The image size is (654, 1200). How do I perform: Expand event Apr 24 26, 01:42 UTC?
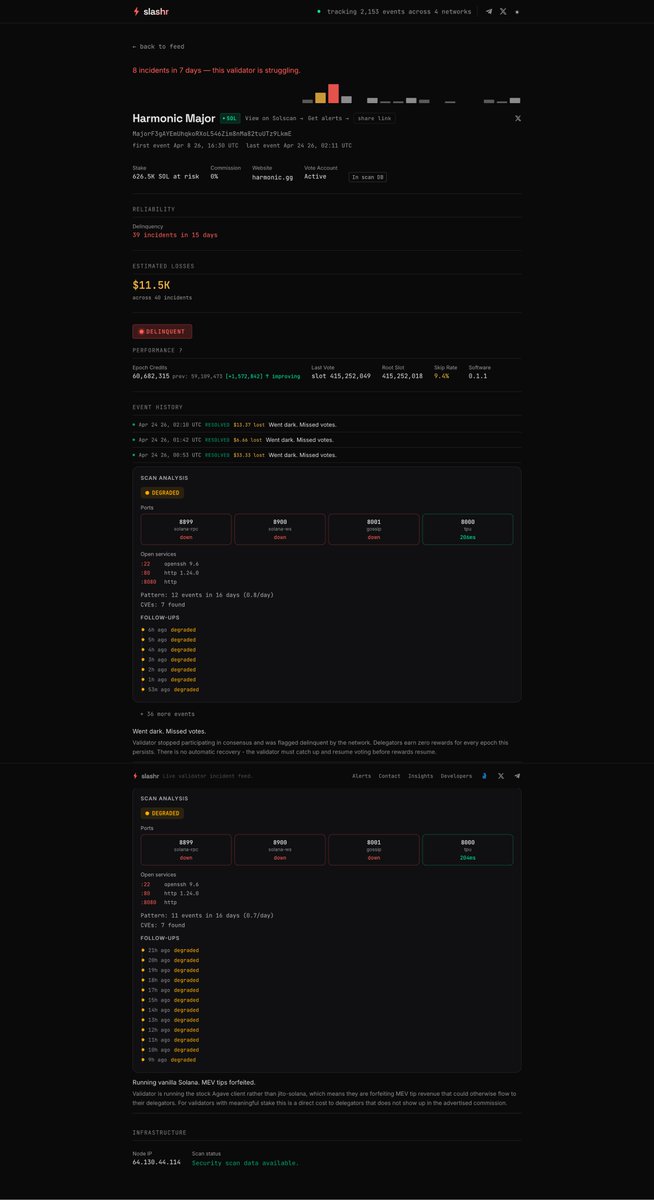tap(327, 439)
